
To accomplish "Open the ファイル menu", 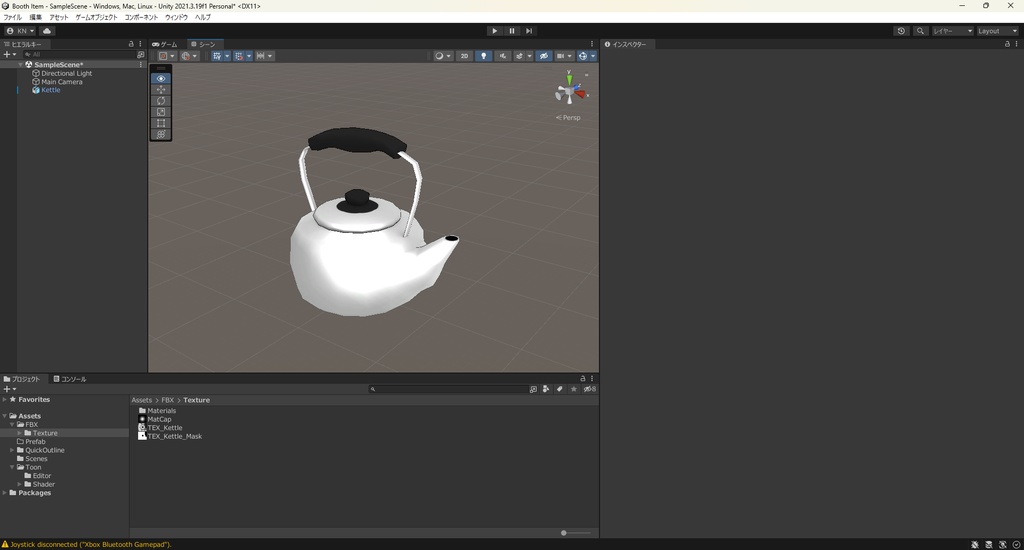I will 12,17.
